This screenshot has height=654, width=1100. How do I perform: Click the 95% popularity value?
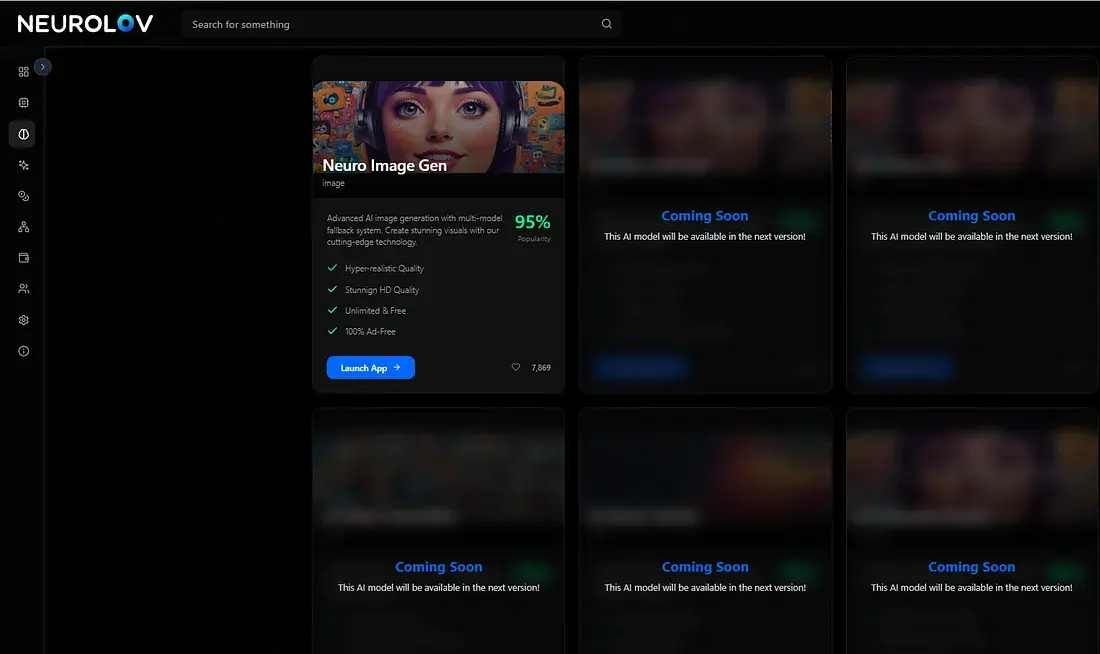532,222
